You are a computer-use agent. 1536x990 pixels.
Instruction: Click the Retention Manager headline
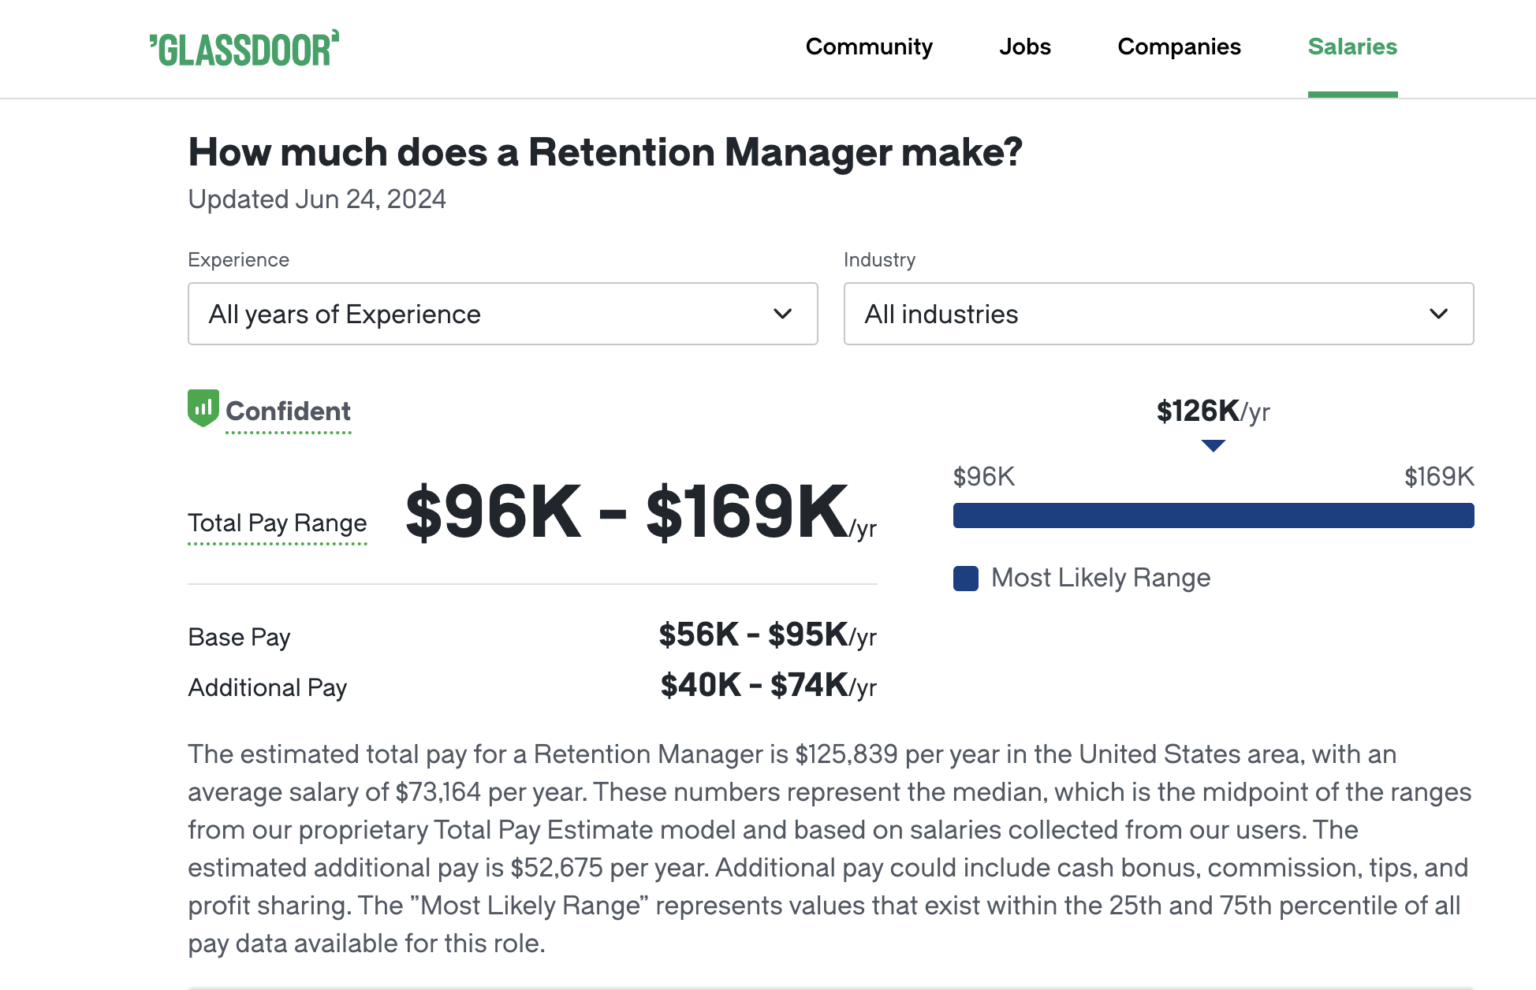605,152
